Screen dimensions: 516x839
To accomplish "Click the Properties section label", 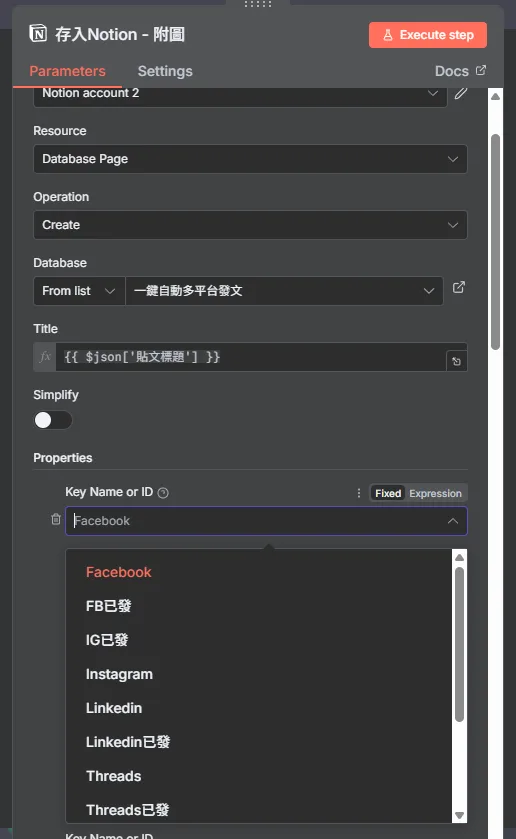I will (x=63, y=458).
